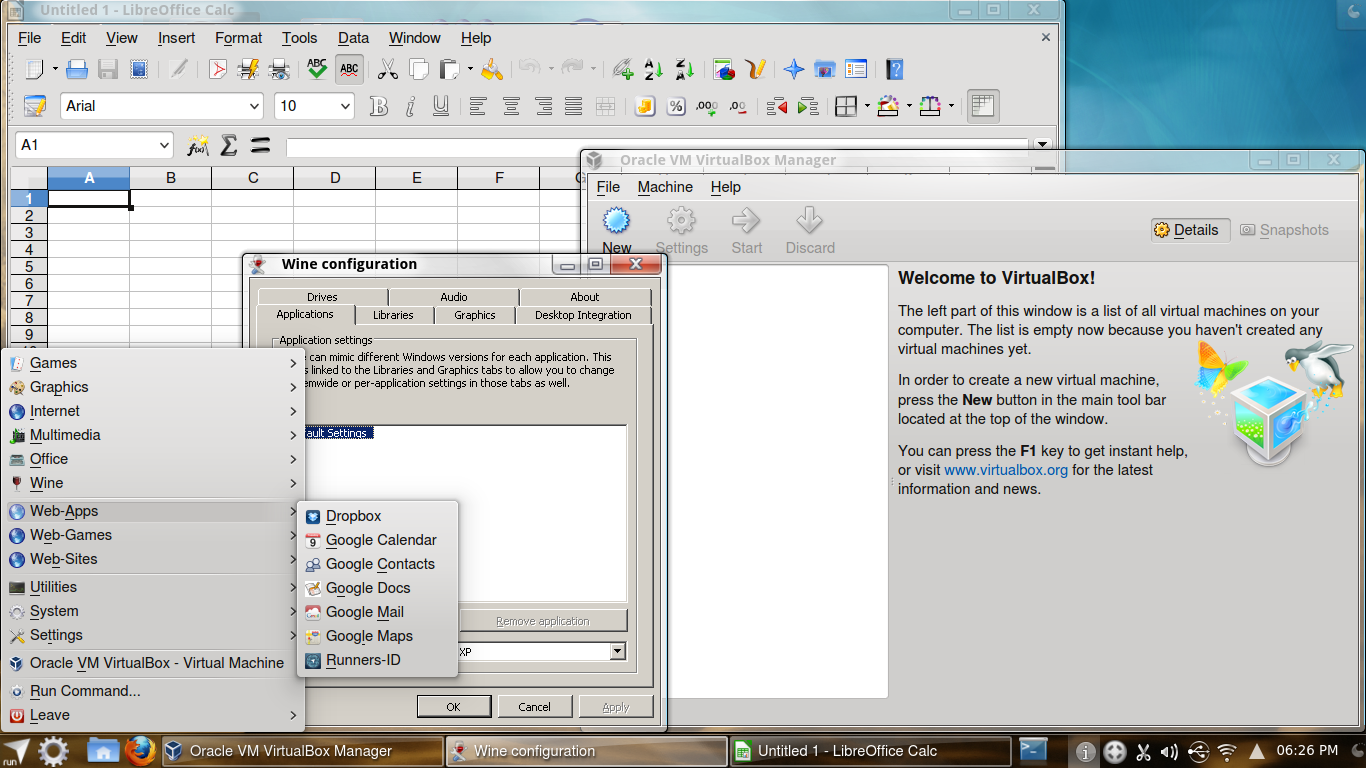The height and width of the screenshot is (768, 1366).
Task: Click the Save document icon in Calc
Action: (x=108, y=69)
